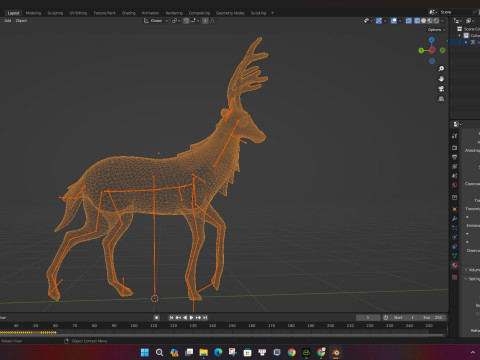
Task: Open viewport shading options dropdown arrow
Action: pos(443,21)
